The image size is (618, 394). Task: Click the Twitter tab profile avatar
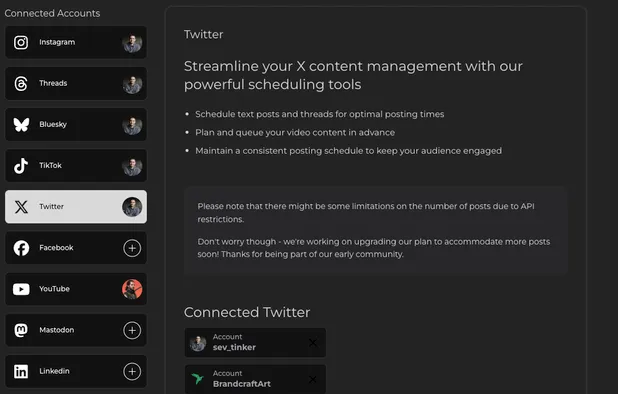(132, 207)
